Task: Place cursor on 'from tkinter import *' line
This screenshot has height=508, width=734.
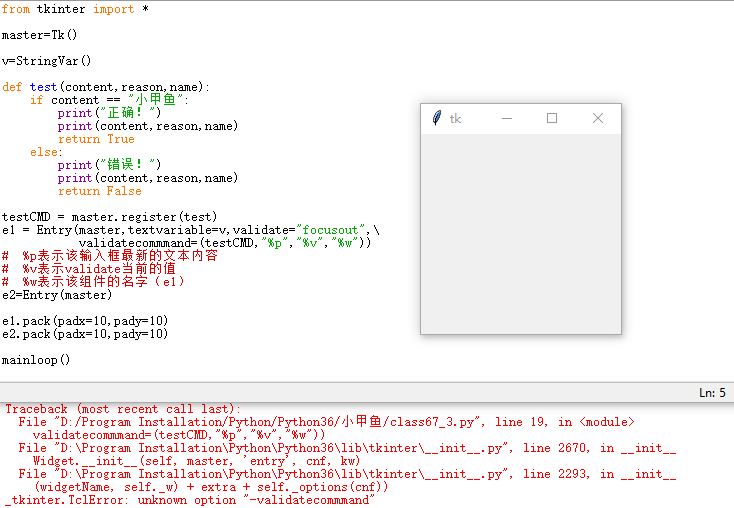Action: (68, 9)
